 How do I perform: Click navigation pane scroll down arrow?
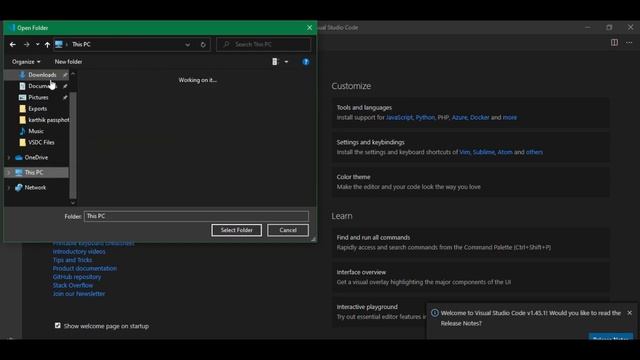click(x=73, y=202)
